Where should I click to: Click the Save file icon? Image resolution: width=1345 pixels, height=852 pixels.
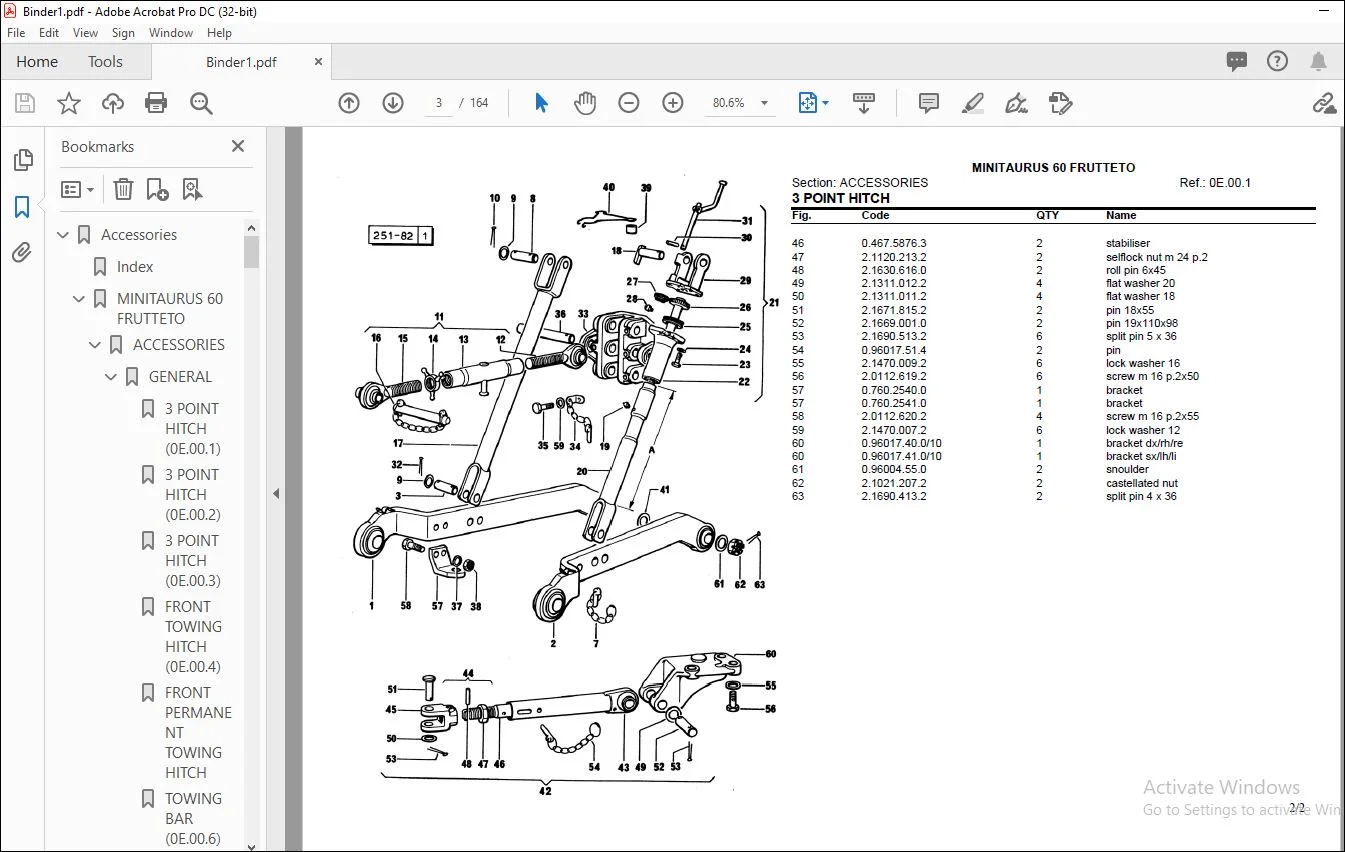pos(25,103)
